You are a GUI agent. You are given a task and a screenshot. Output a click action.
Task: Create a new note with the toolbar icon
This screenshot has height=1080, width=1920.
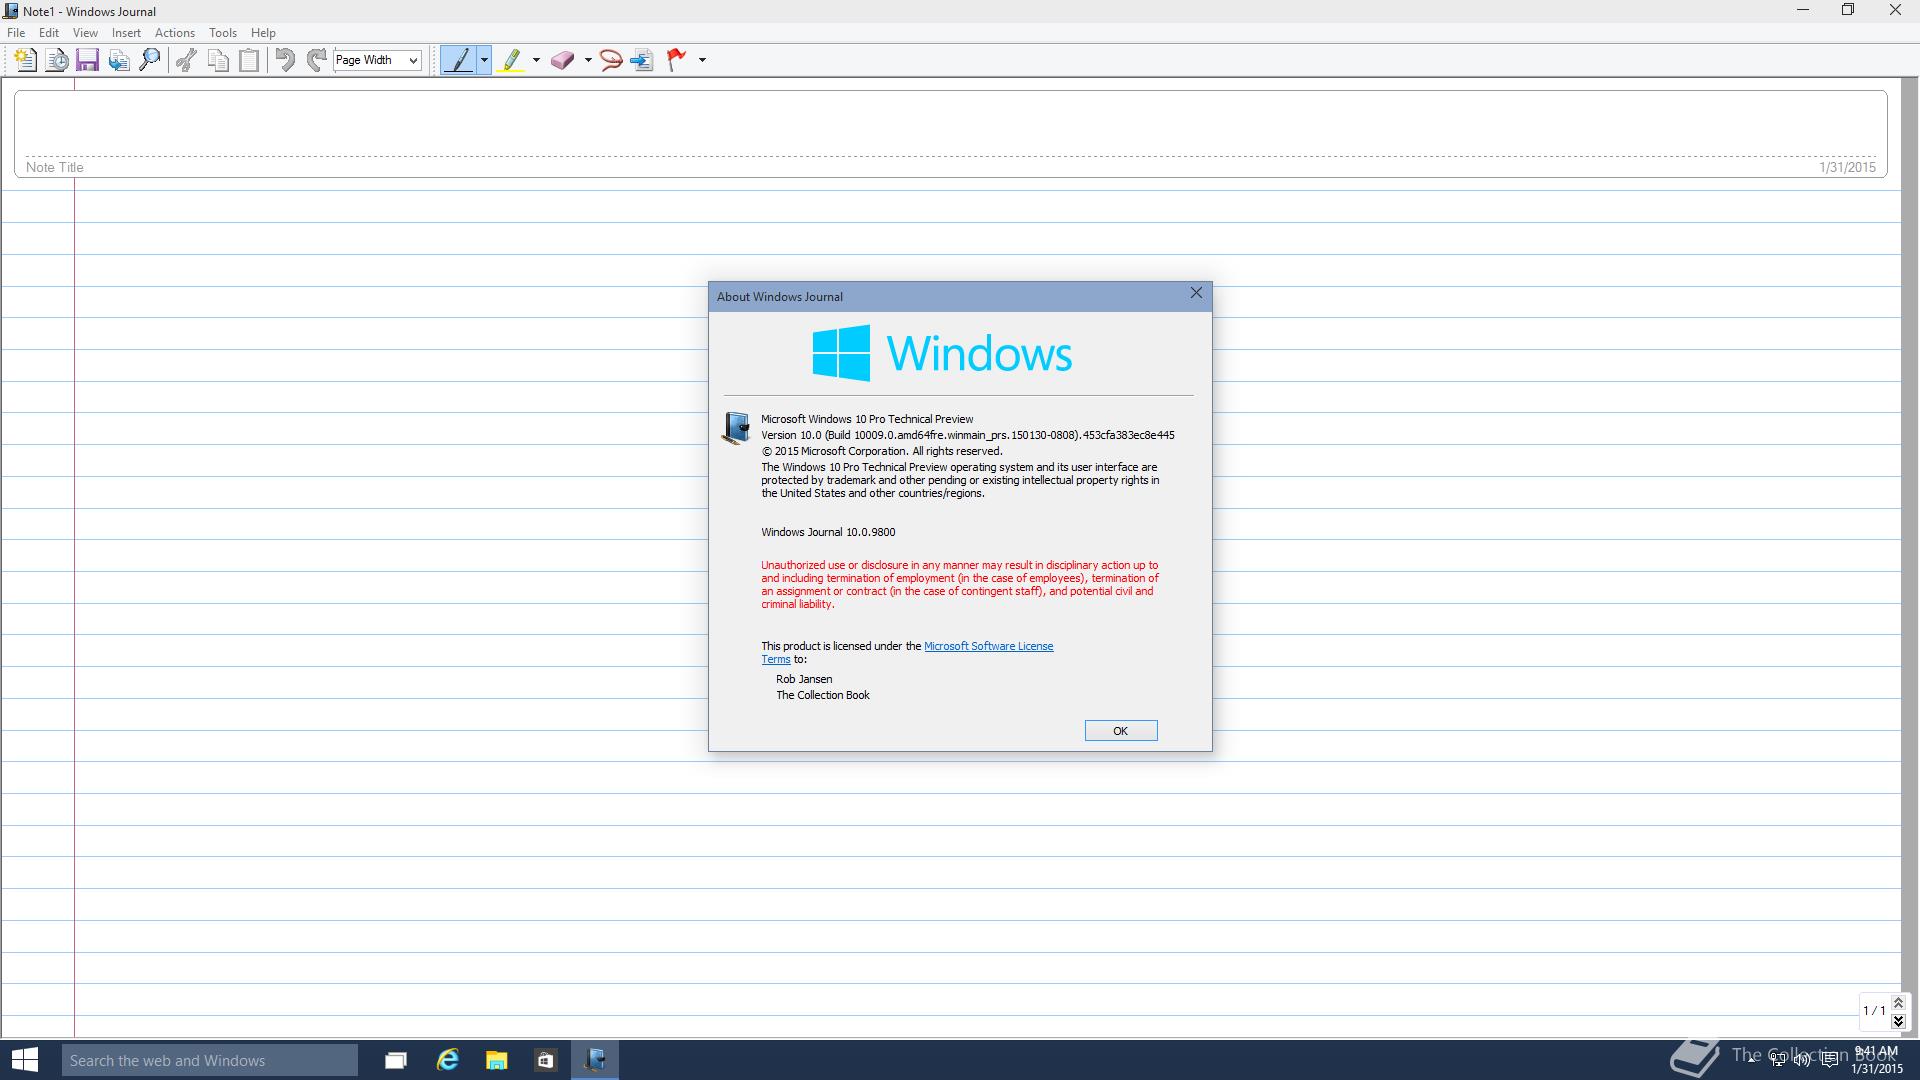coord(26,60)
